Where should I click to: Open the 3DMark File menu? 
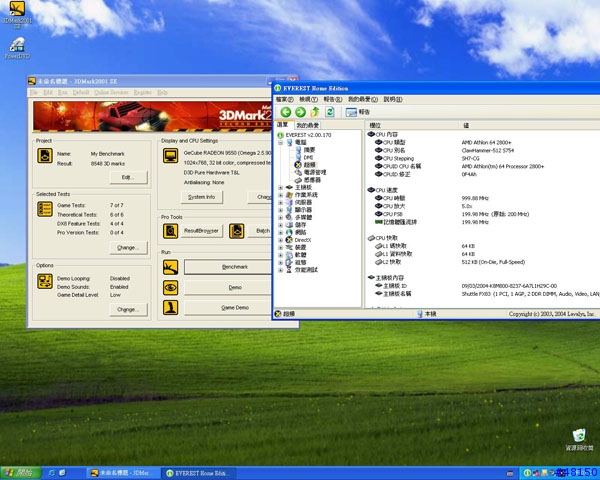point(34,92)
